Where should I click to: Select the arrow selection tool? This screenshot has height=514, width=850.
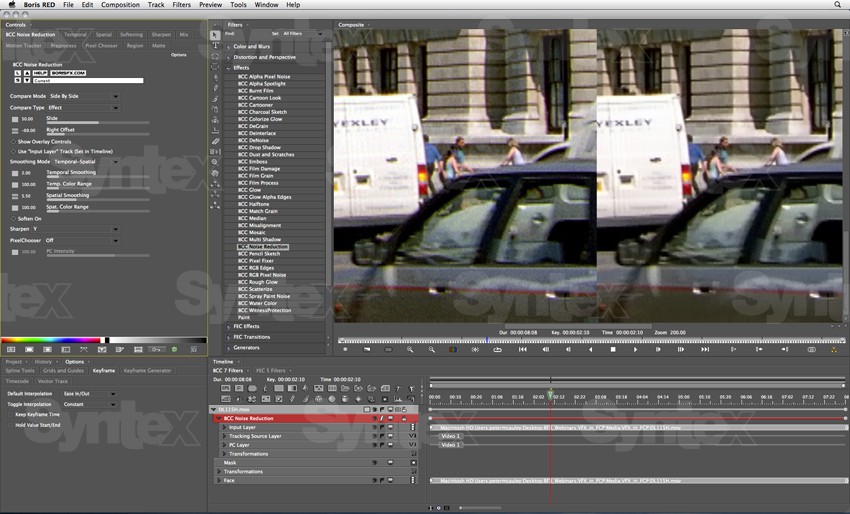point(216,35)
